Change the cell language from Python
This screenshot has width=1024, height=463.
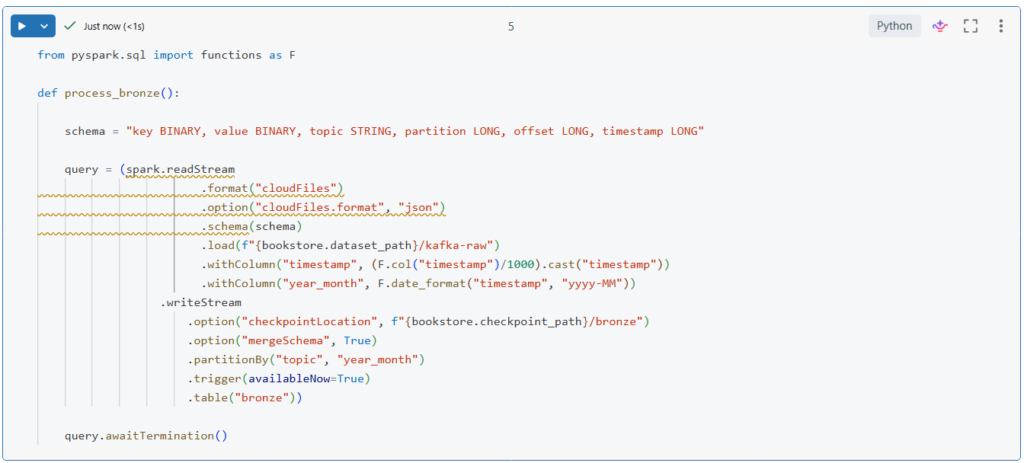pyautogui.click(x=894, y=26)
